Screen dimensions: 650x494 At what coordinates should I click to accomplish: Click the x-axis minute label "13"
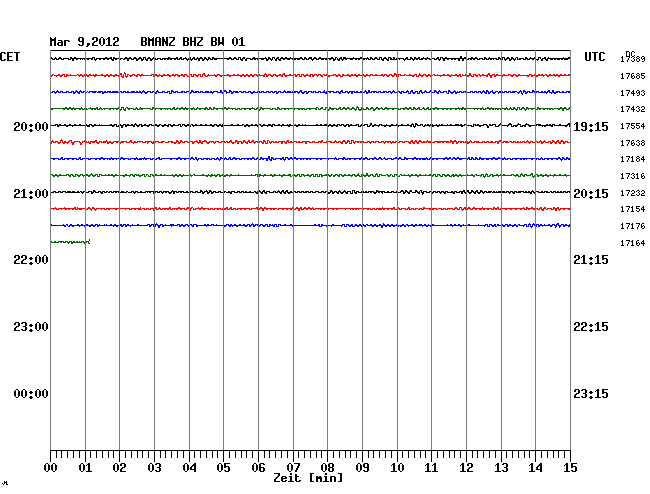501,468
